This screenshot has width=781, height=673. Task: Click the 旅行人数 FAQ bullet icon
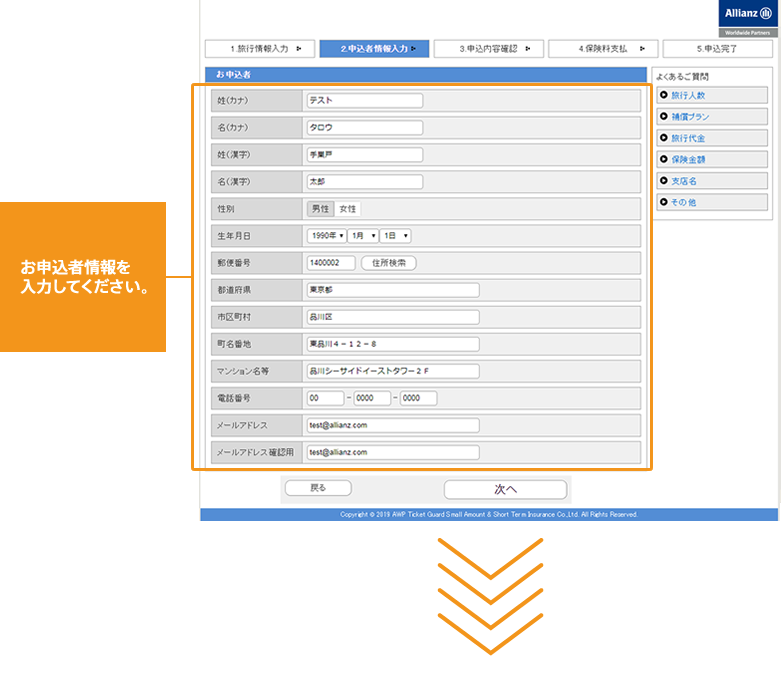pyautogui.click(x=662, y=95)
